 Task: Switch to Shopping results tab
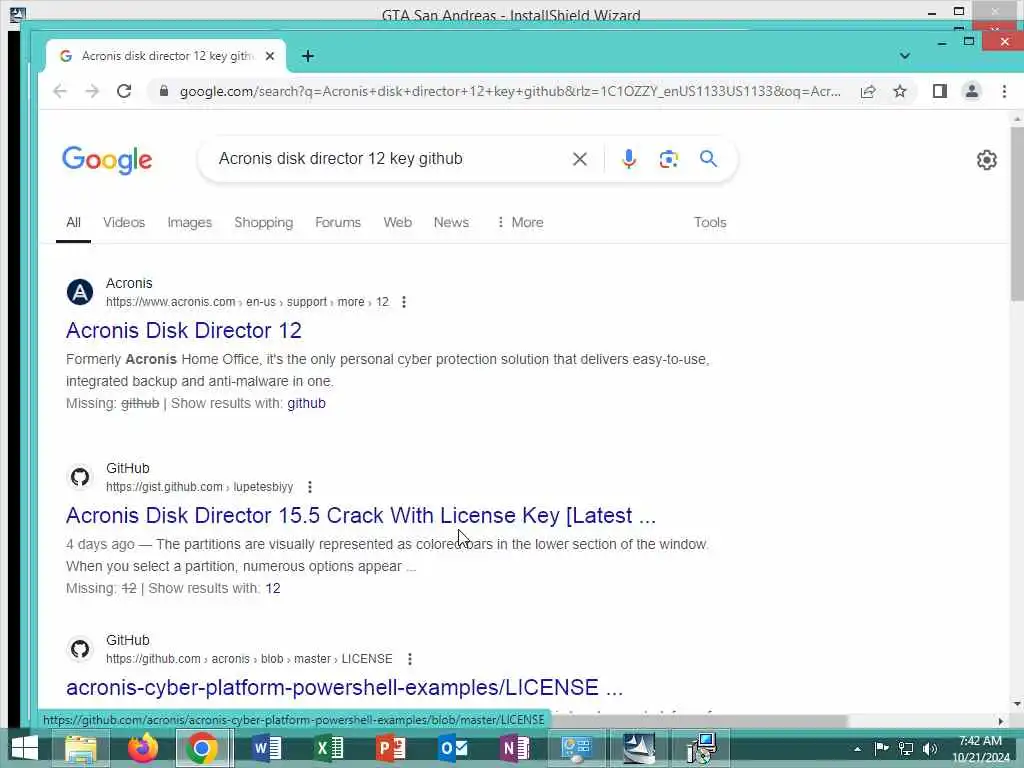click(x=264, y=222)
